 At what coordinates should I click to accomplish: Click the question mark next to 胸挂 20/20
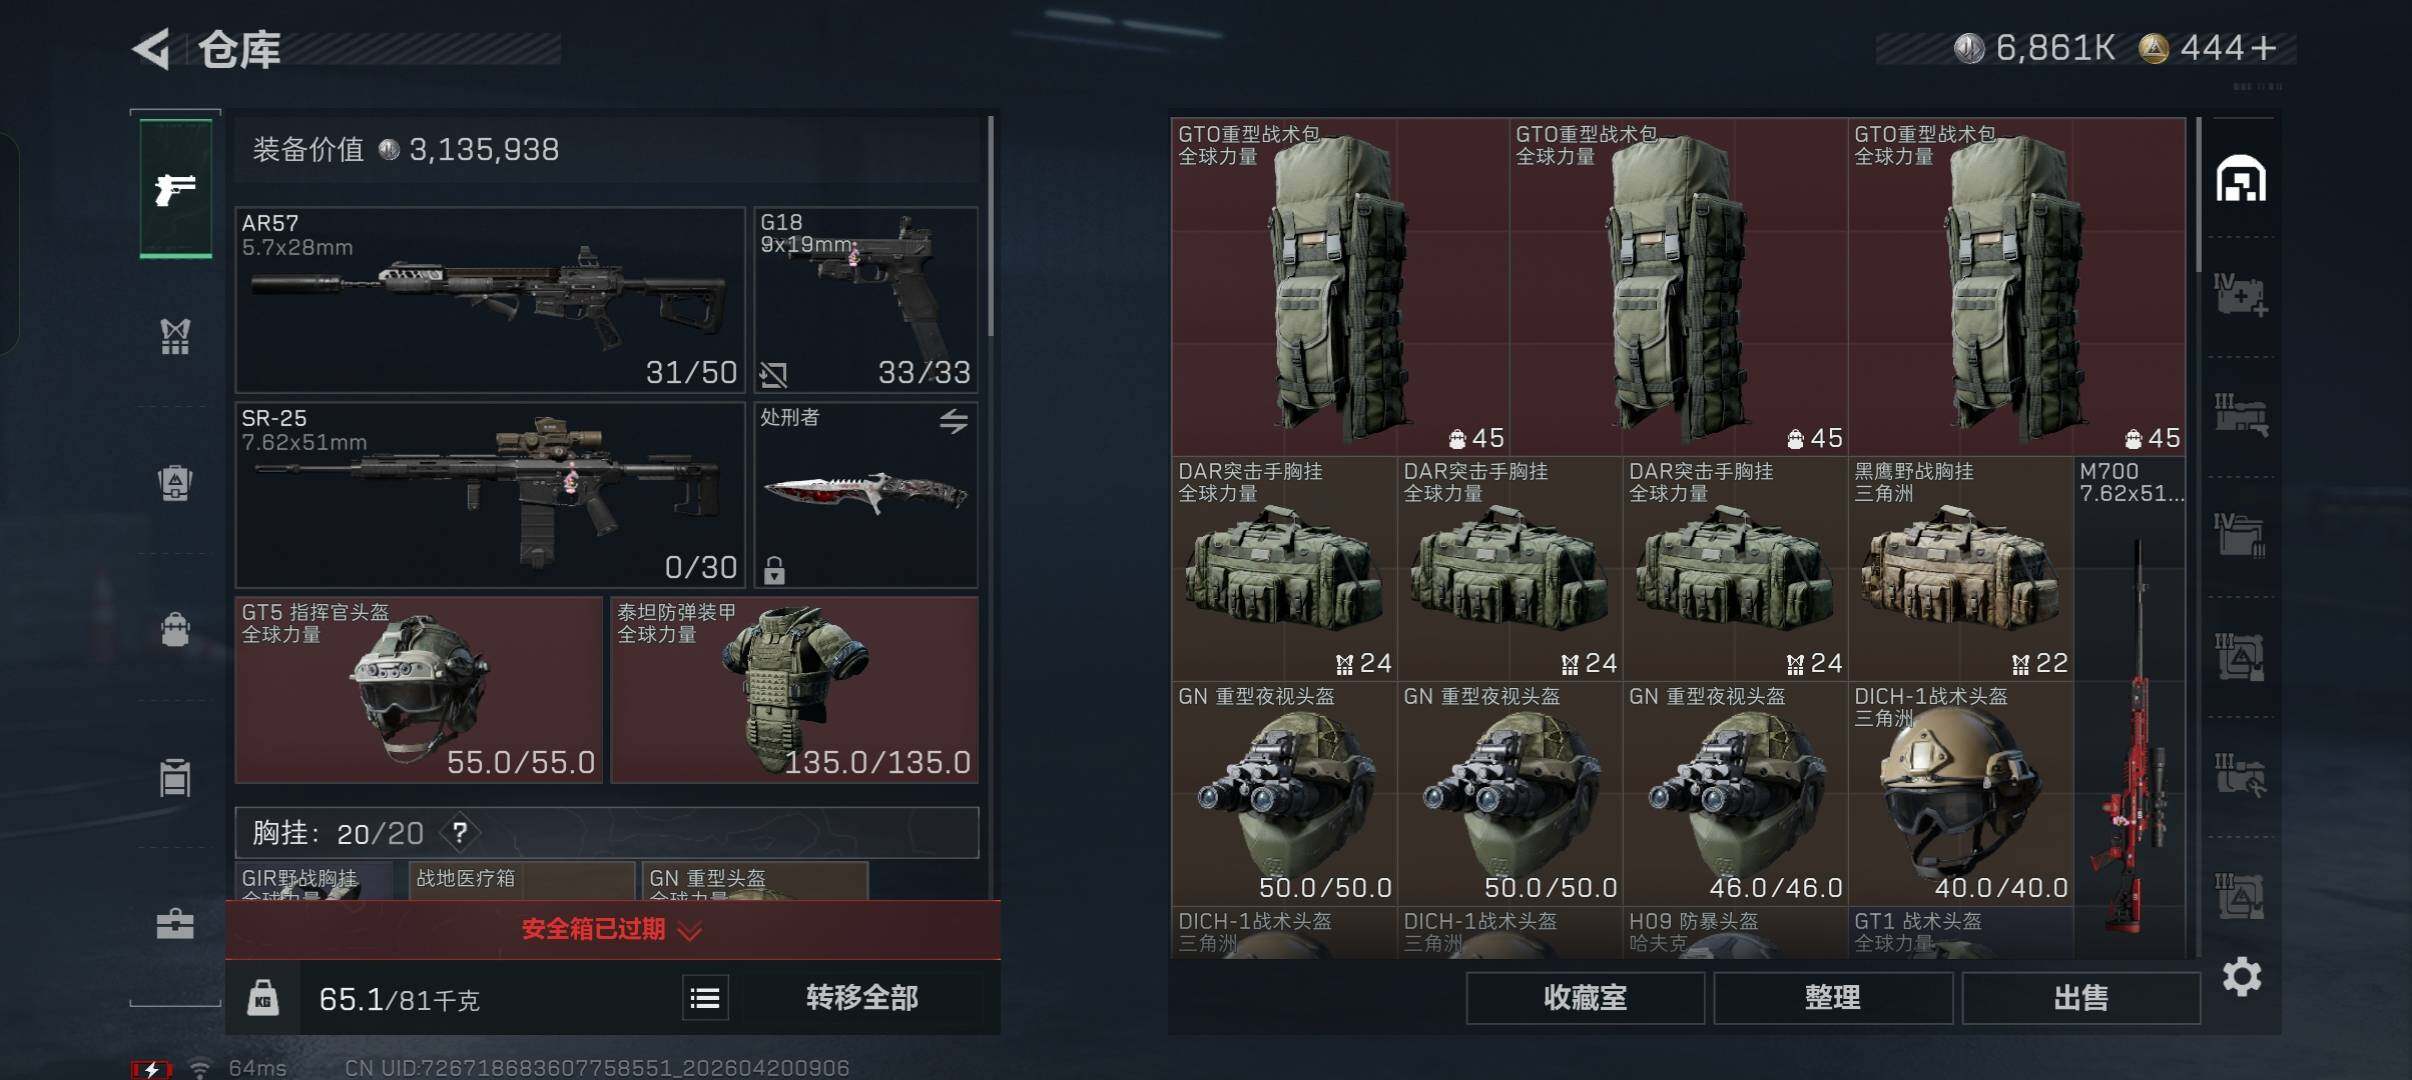pyautogui.click(x=459, y=832)
